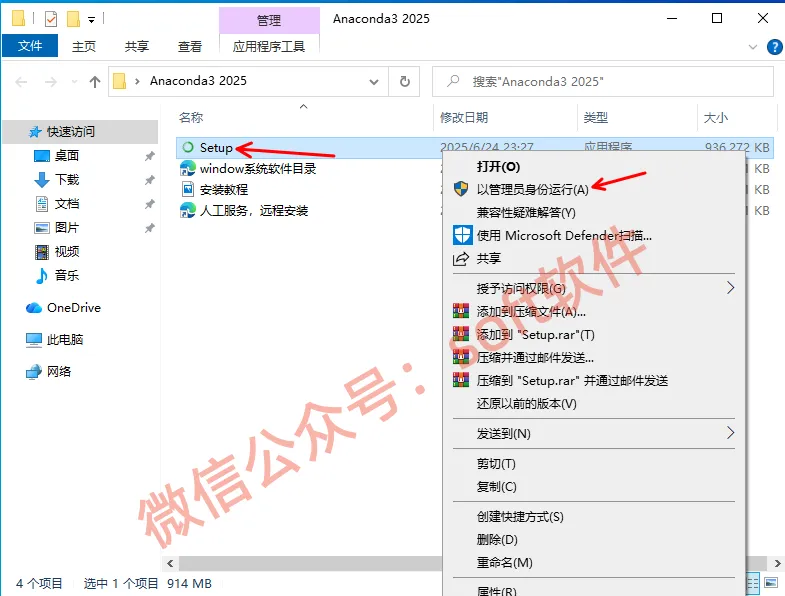Open the recent locations dropdown arrow
Screen dimensions: 785x596
tap(74, 82)
